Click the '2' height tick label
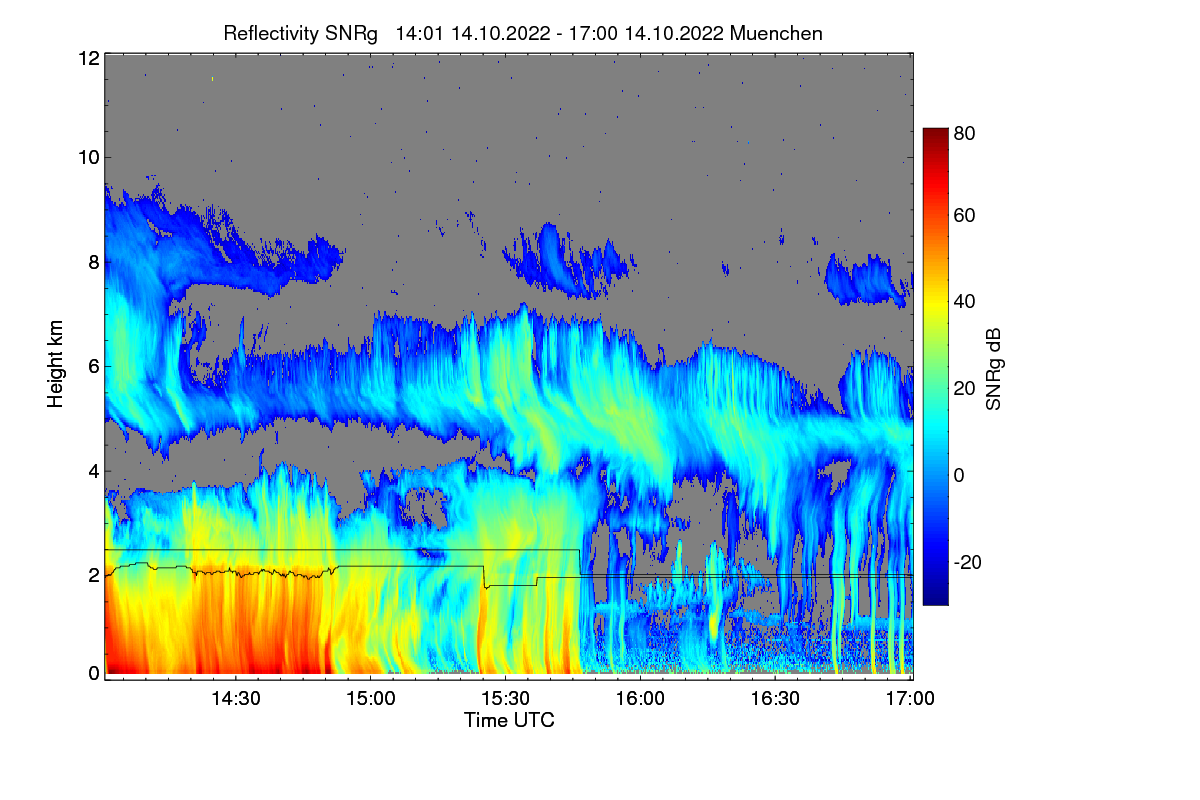 coord(94,574)
